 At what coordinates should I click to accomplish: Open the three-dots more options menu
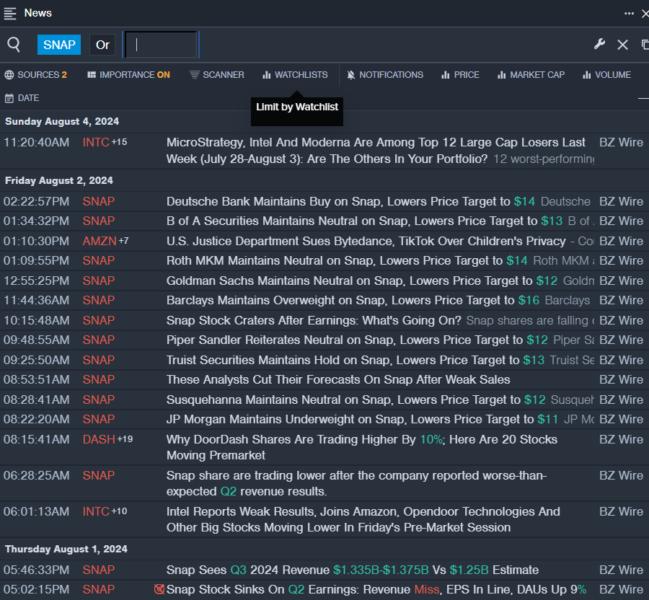[x=629, y=14]
